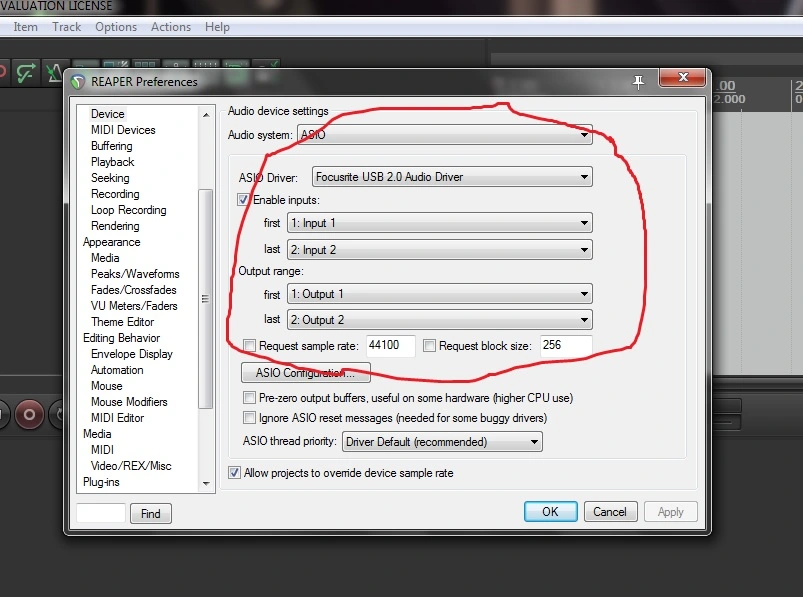The image size is (803, 597).
Task: Select Buffering in the preferences tree
Action: click(112, 146)
